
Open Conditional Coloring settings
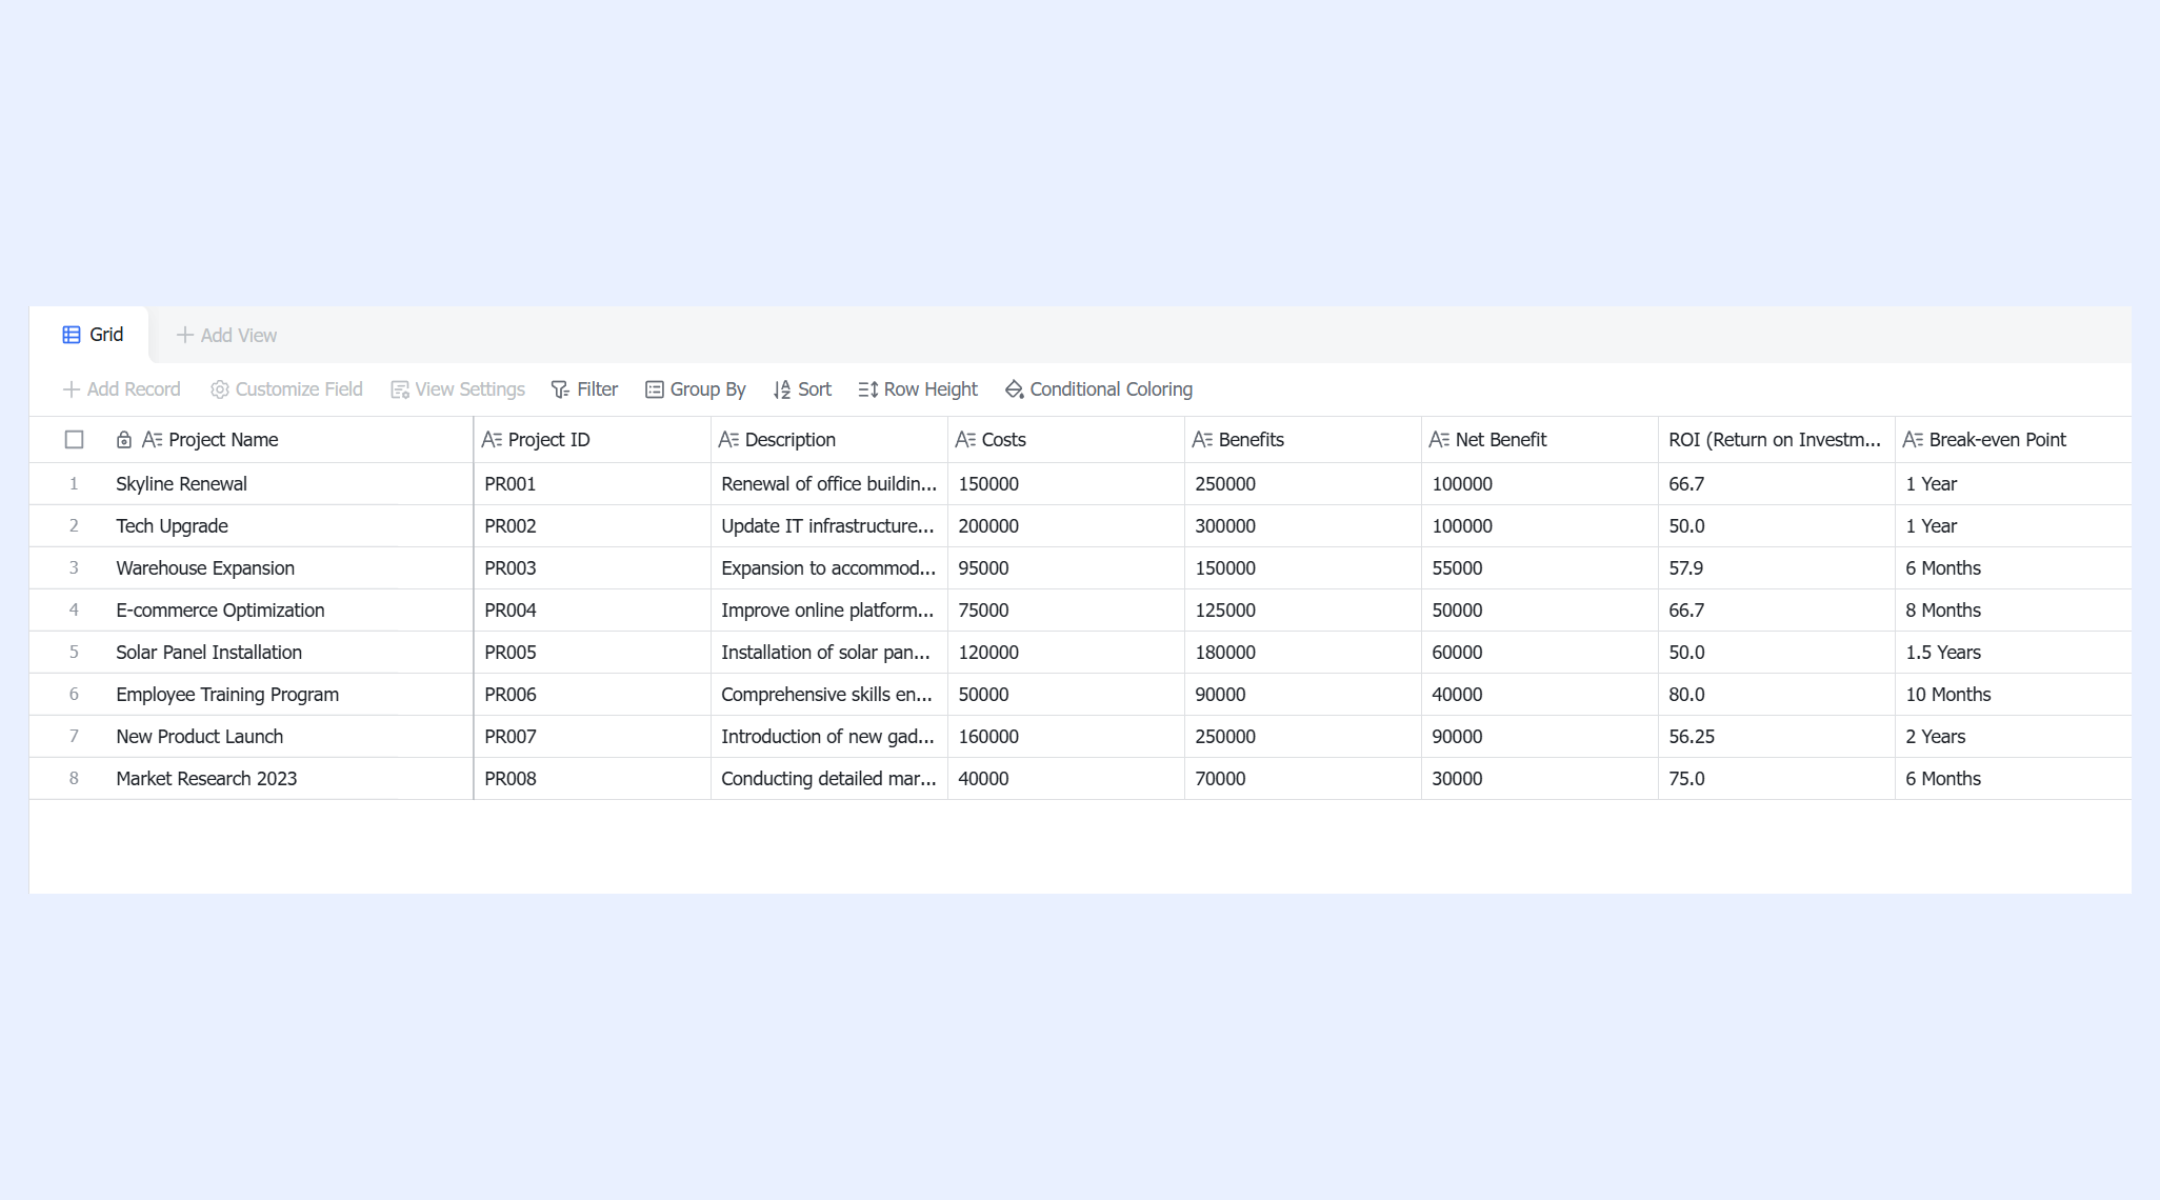tap(1099, 389)
